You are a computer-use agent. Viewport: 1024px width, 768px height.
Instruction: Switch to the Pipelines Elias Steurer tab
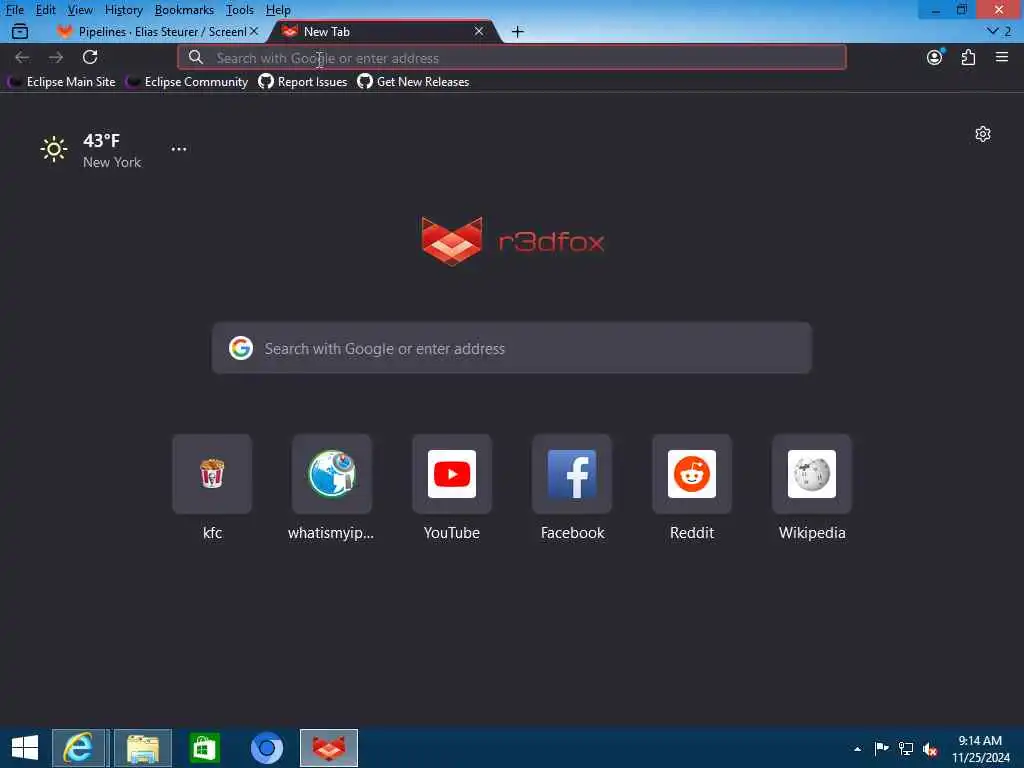pos(157,31)
